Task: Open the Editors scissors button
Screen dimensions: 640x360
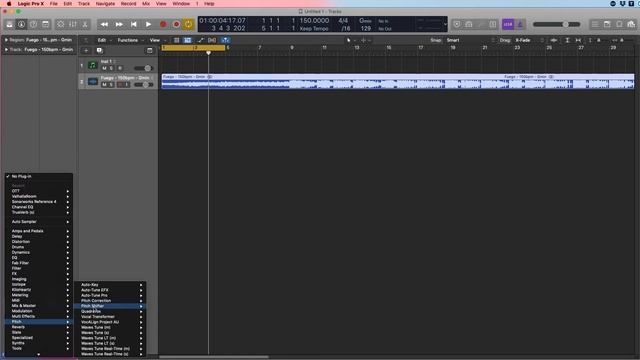Action: click(85, 24)
